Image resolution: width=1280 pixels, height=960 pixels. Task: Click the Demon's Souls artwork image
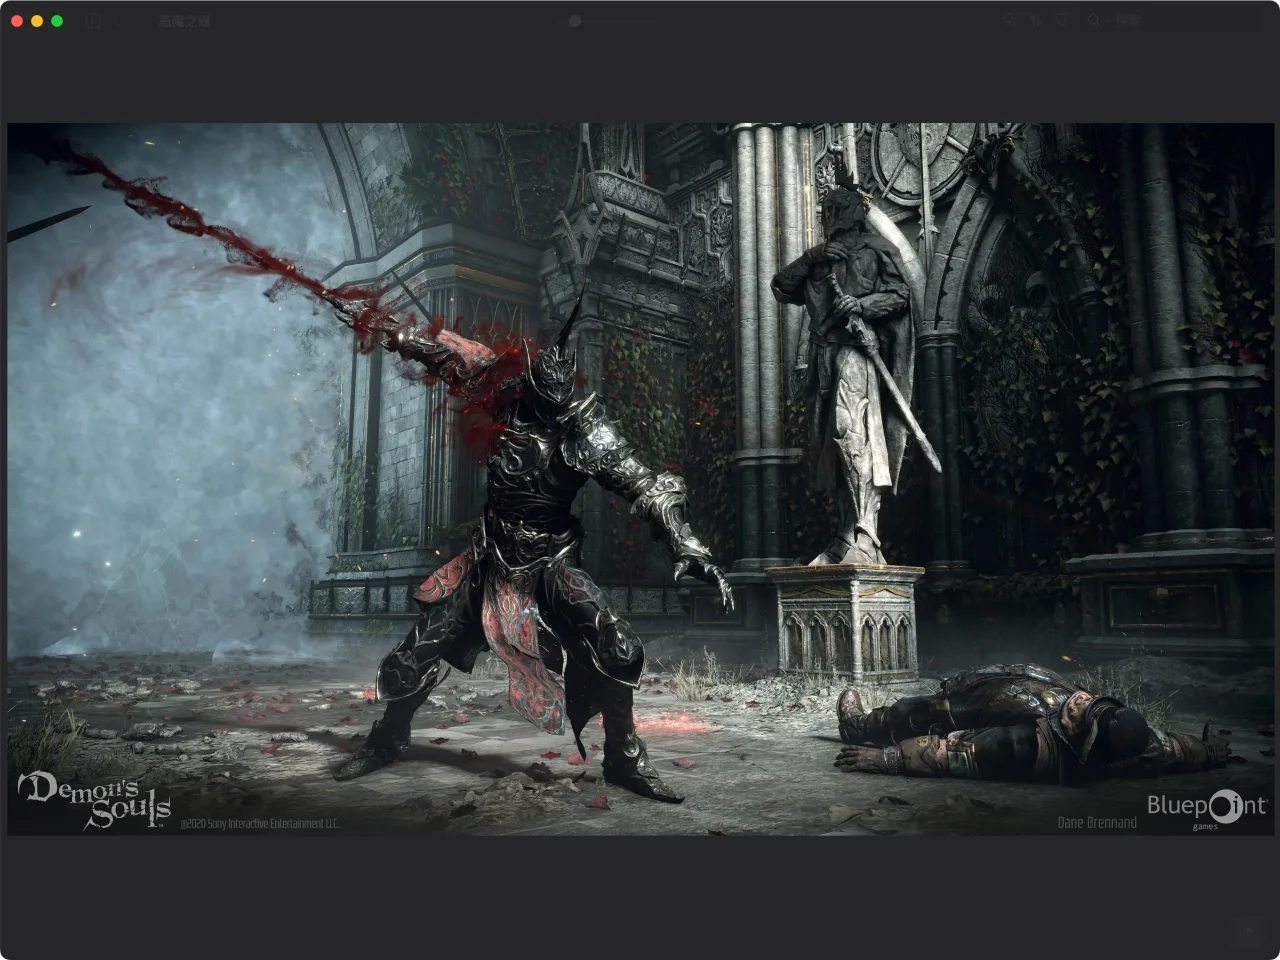click(640, 479)
